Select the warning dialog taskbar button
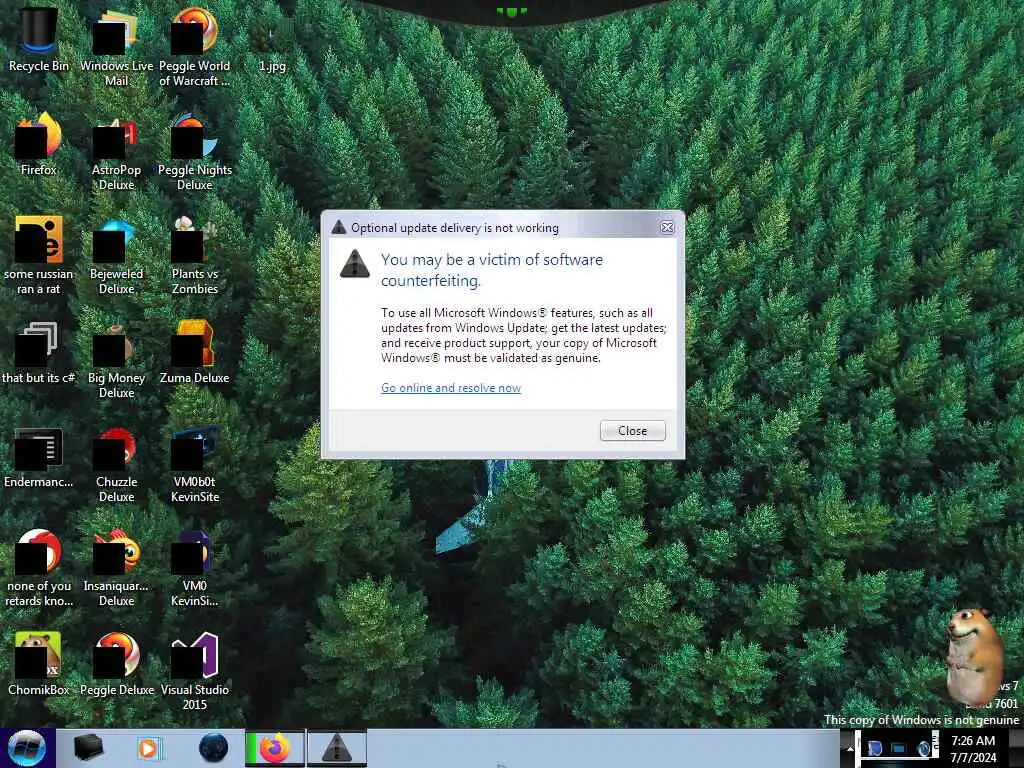 tap(337, 748)
